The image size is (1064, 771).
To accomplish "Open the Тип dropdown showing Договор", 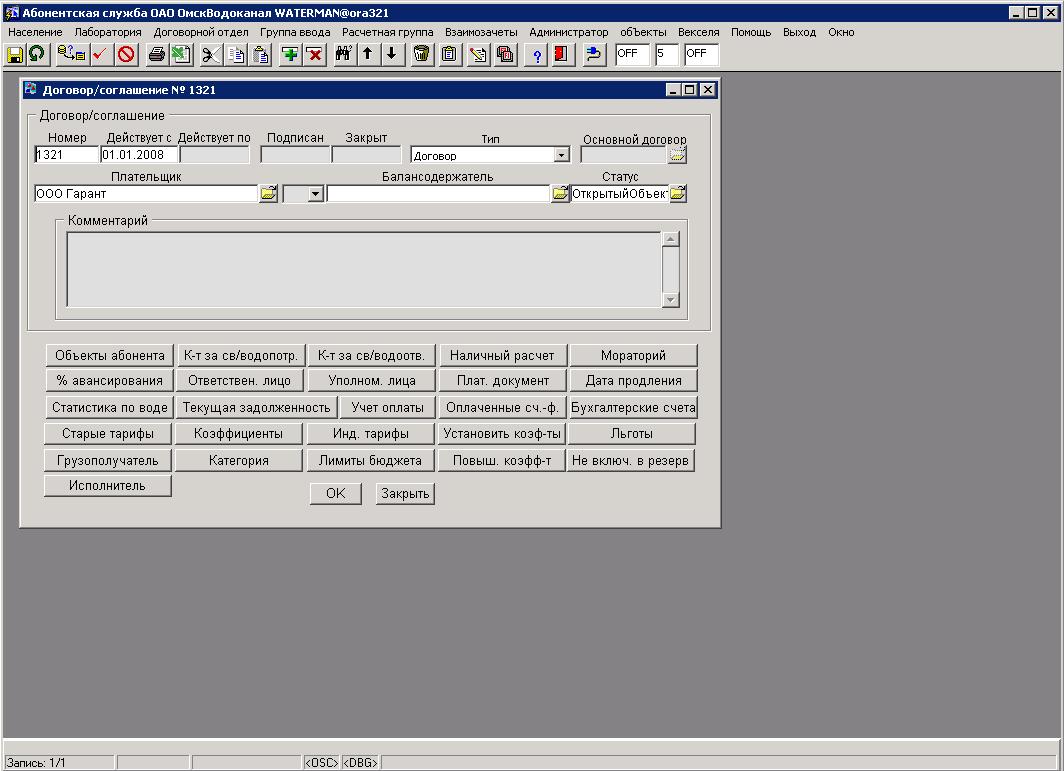I will (x=561, y=155).
